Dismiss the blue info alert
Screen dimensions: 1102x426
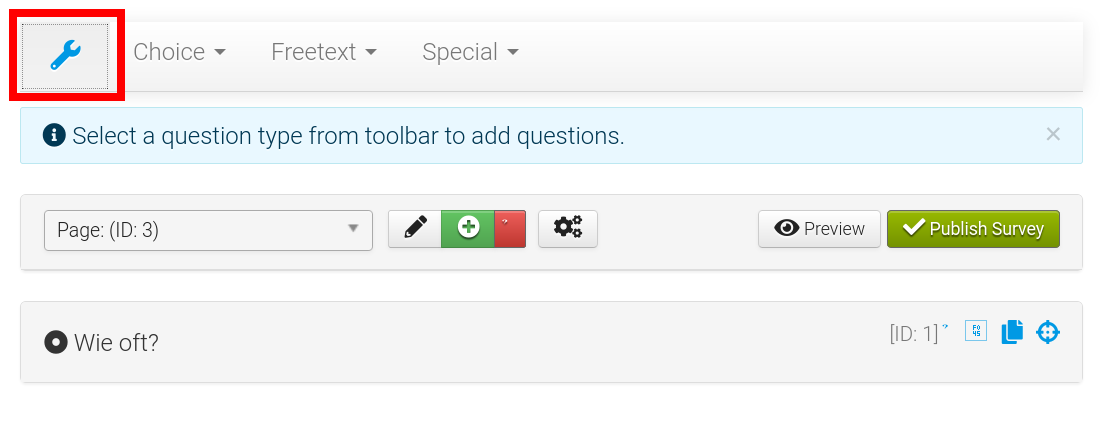point(1053,134)
